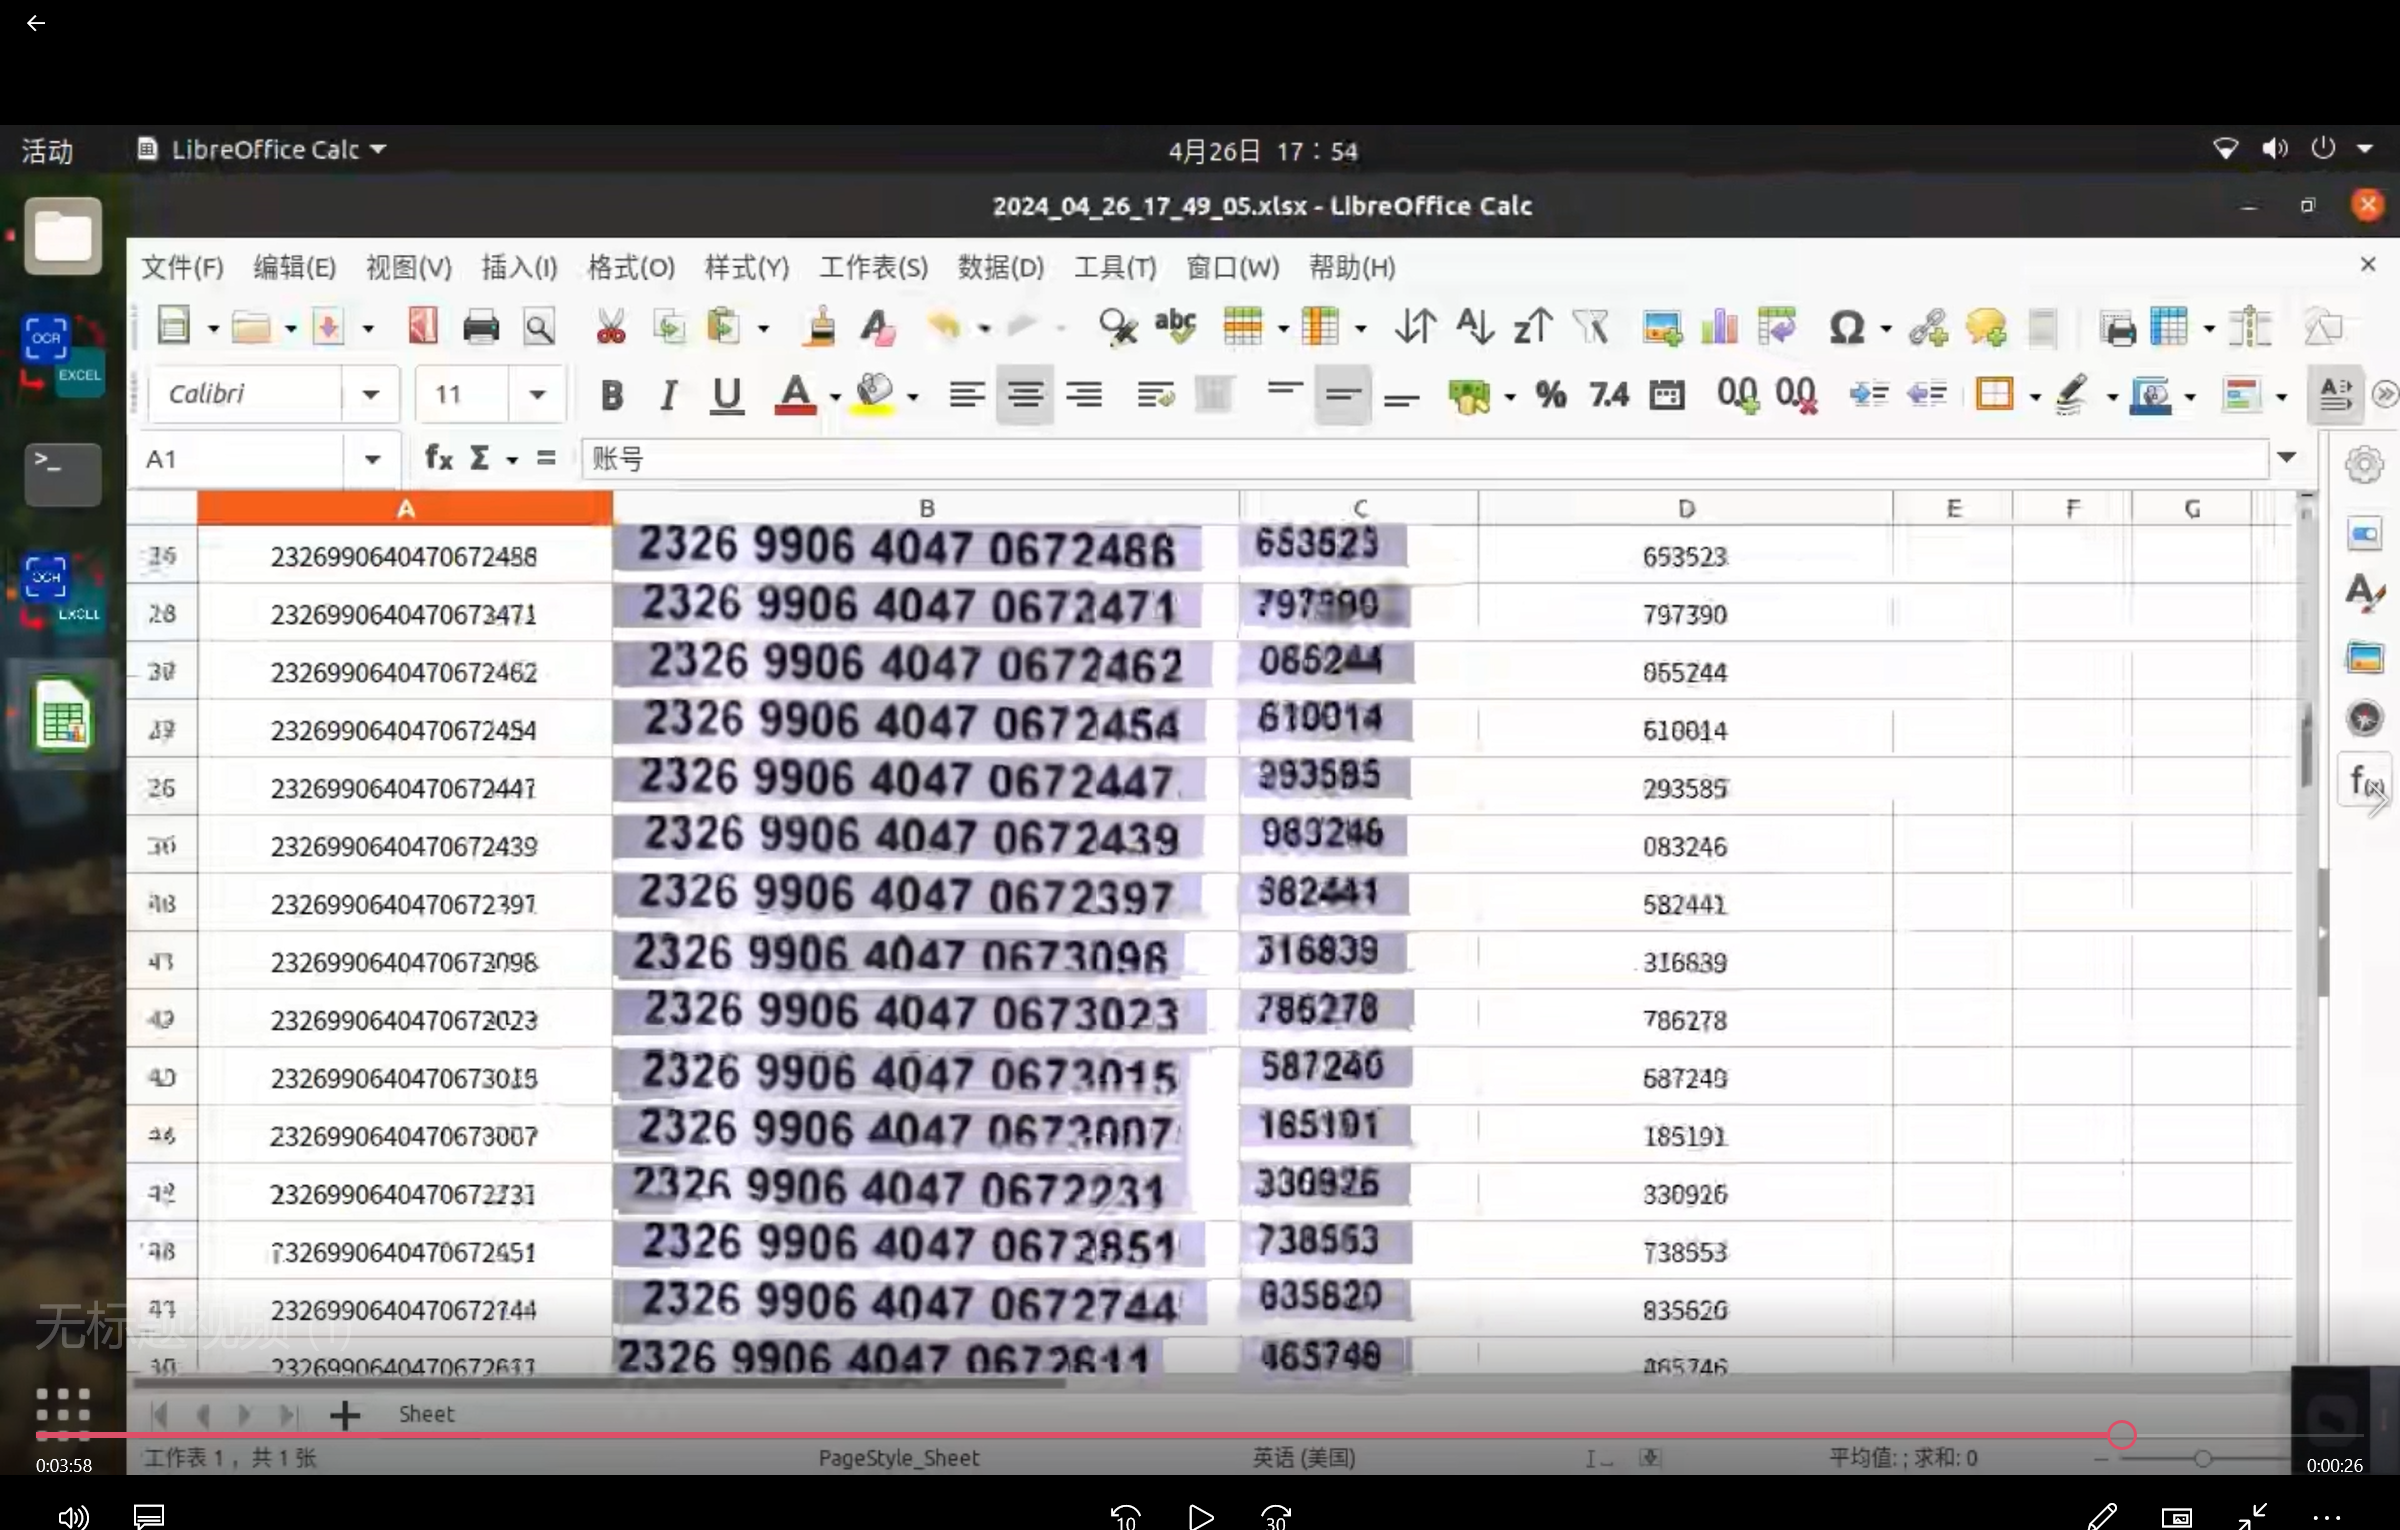Run the spelling check abc icon
Screen dimensions: 2400x1530
(x=1176, y=327)
